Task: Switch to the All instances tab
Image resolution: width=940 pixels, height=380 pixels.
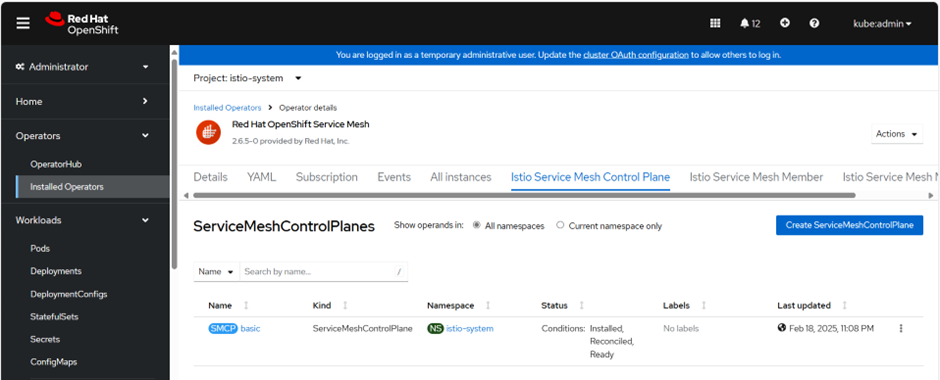Action: point(460,177)
